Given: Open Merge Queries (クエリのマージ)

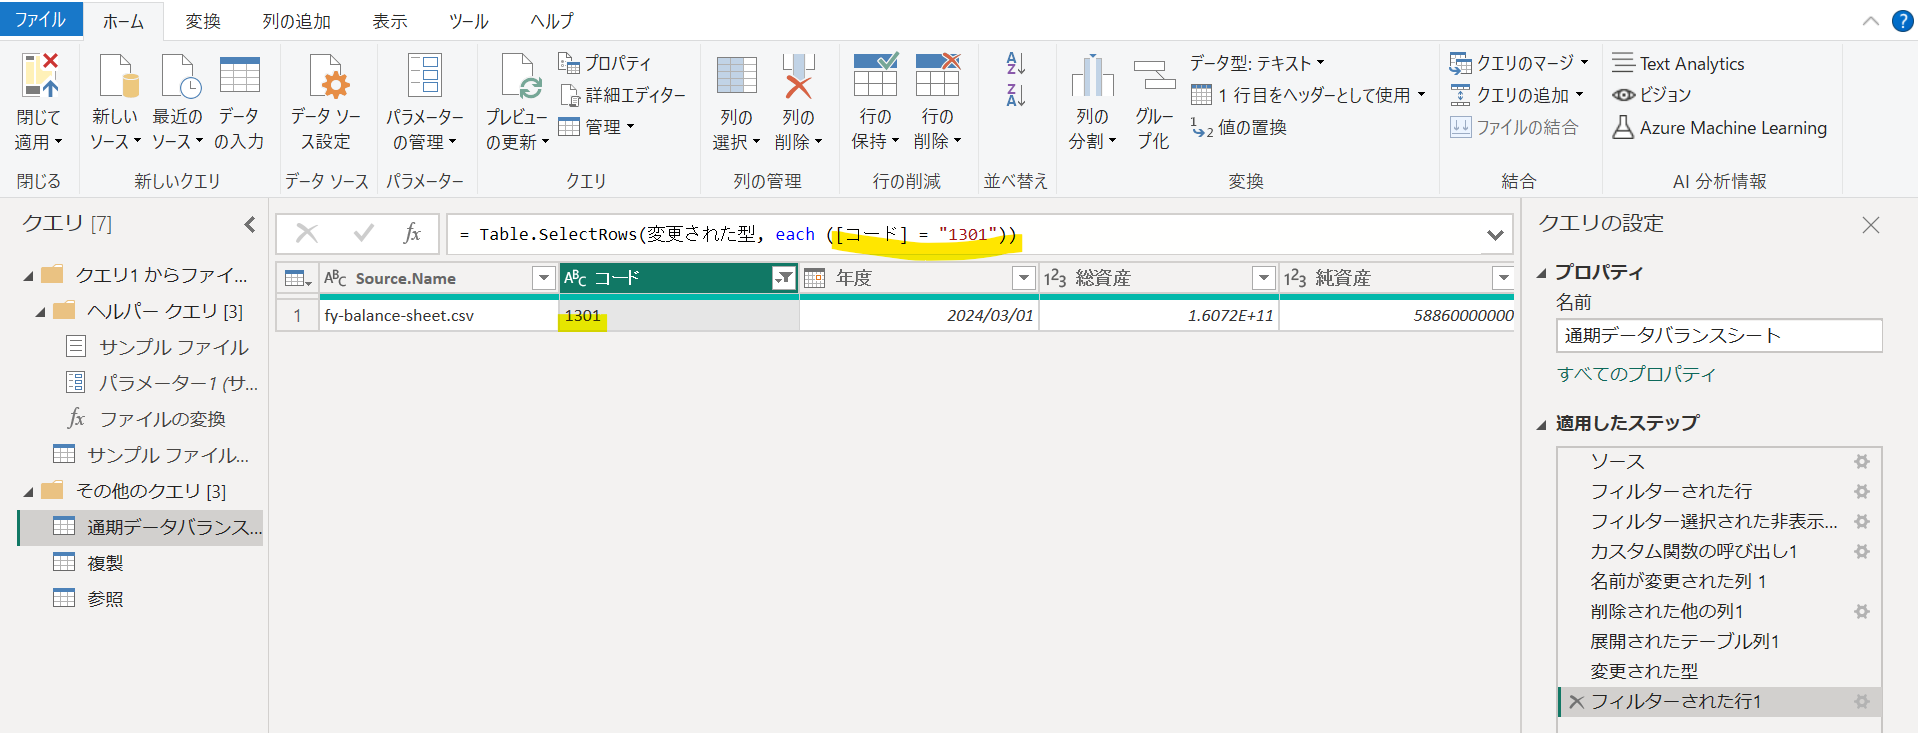Looking at the screenshot, I should pos(1519,63).
